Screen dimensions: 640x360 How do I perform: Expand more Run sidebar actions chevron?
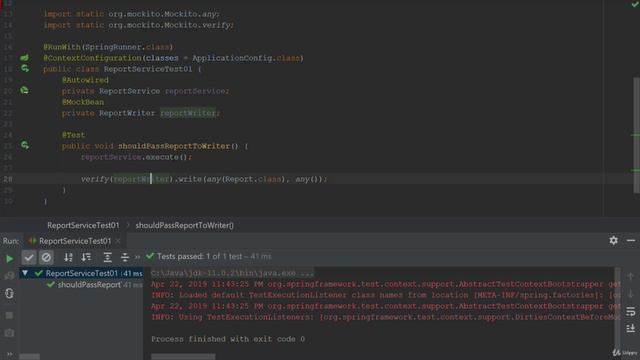pyautogui.click(x=9, y=354)
